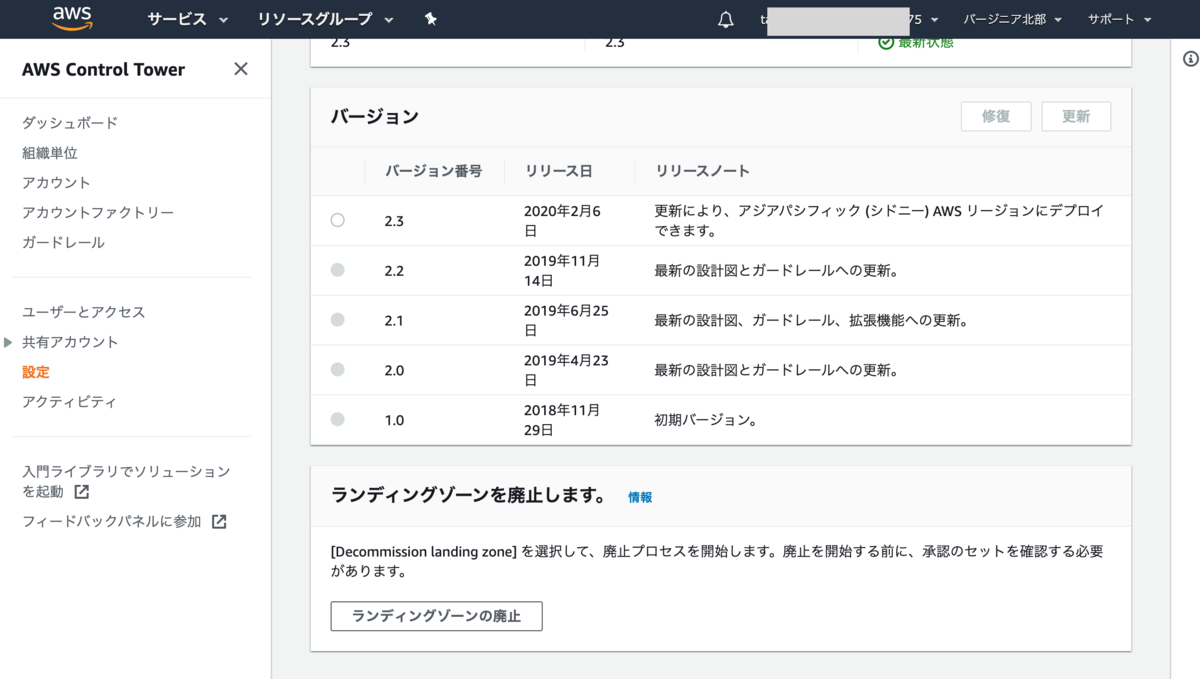
Task: Click the green 最新状態 status icon
Action: 885,42
